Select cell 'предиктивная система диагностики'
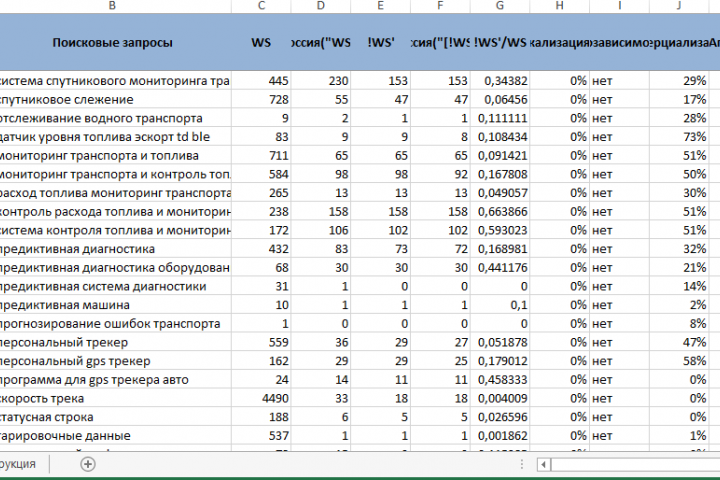This screenshot has height=480, width=720. point(115,286)
